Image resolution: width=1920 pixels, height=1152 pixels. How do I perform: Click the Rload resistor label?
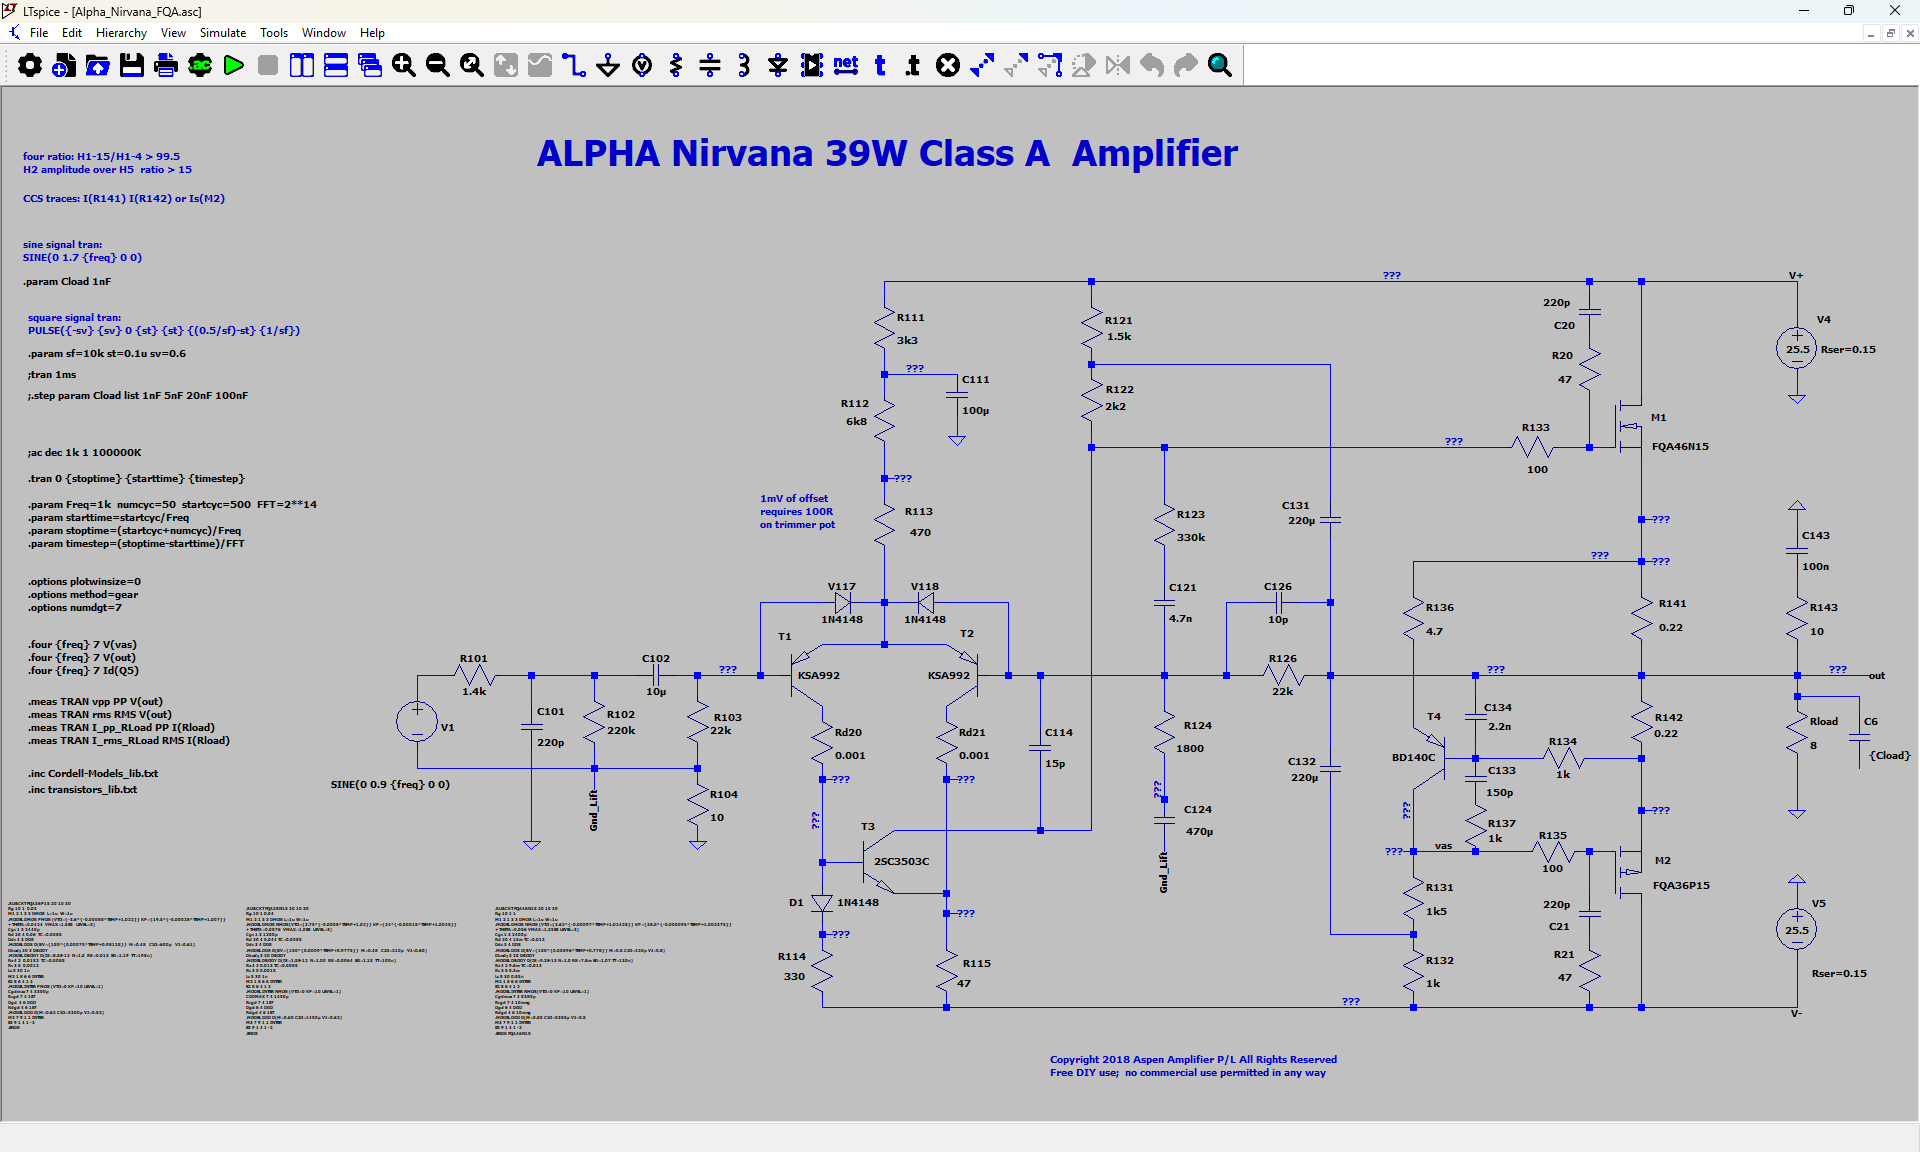click(x=1823, y=722)
